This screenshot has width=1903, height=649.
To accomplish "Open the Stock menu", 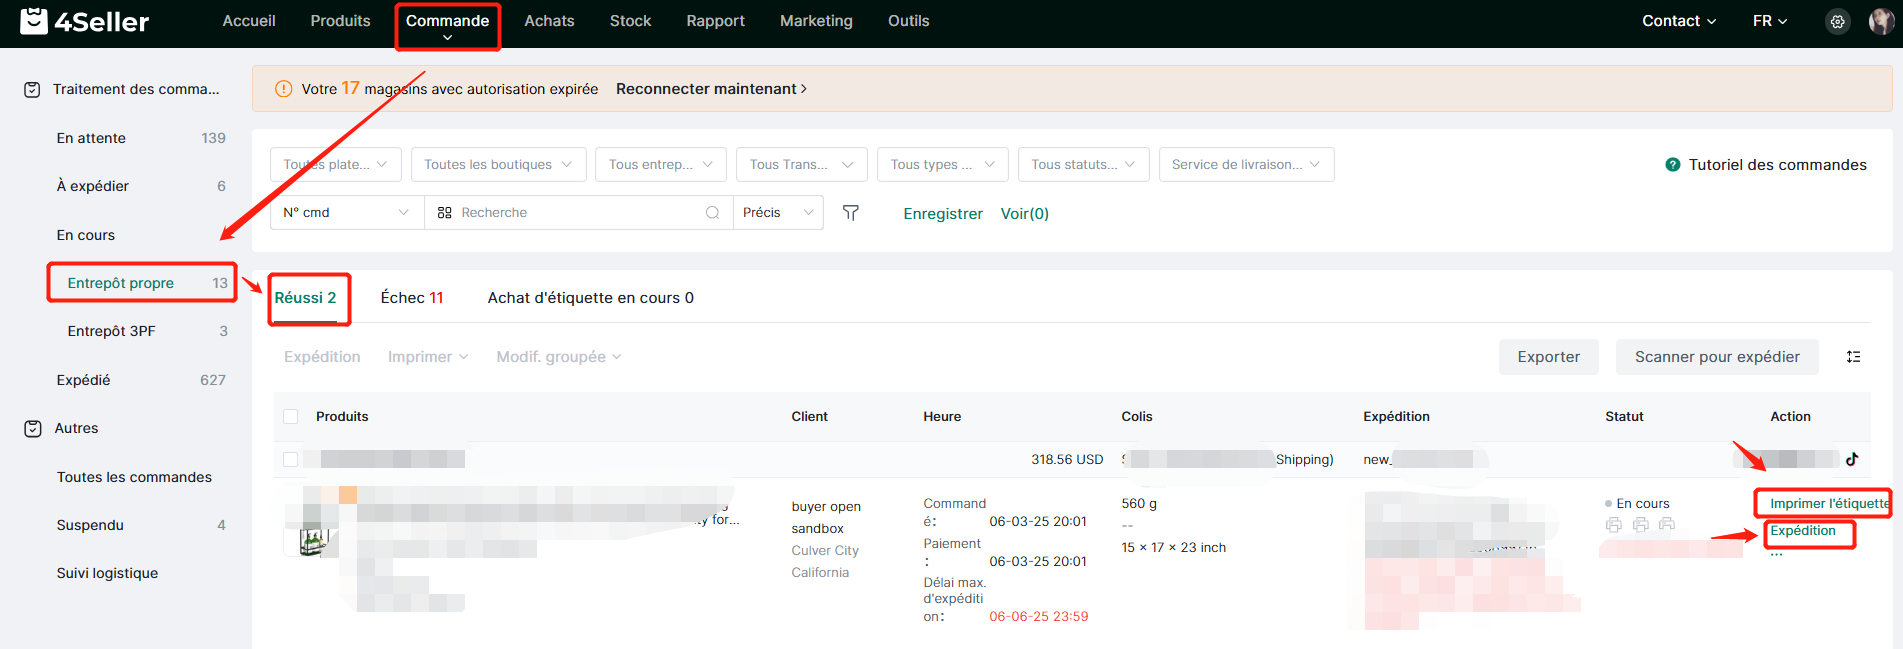I will pyautogui.click(x=630, y=21).
